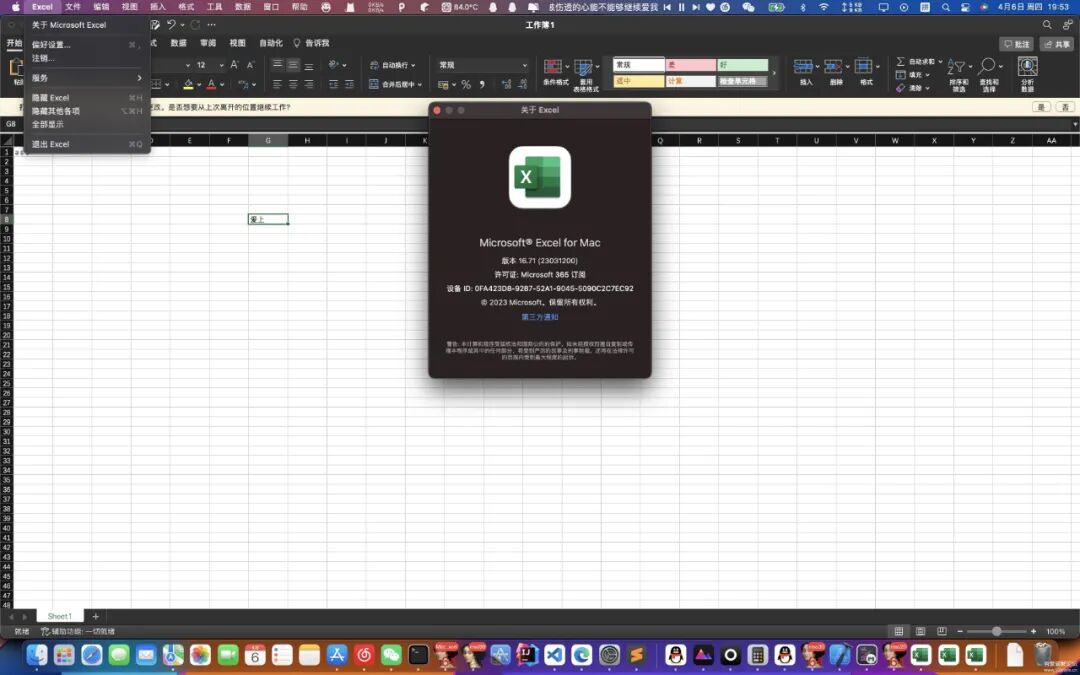Image resolution: width=1080 pixels, height=675 pixels.
Task: Click the insert cells (插入) icon
Action: (803, 67)
